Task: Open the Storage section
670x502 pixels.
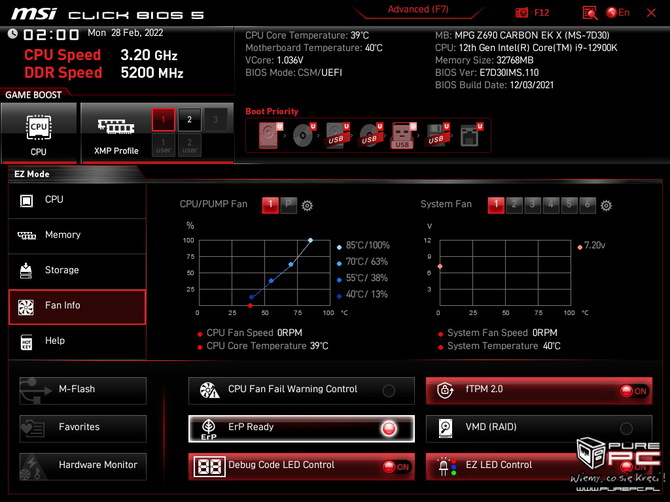Action: [x=77, y=270]
